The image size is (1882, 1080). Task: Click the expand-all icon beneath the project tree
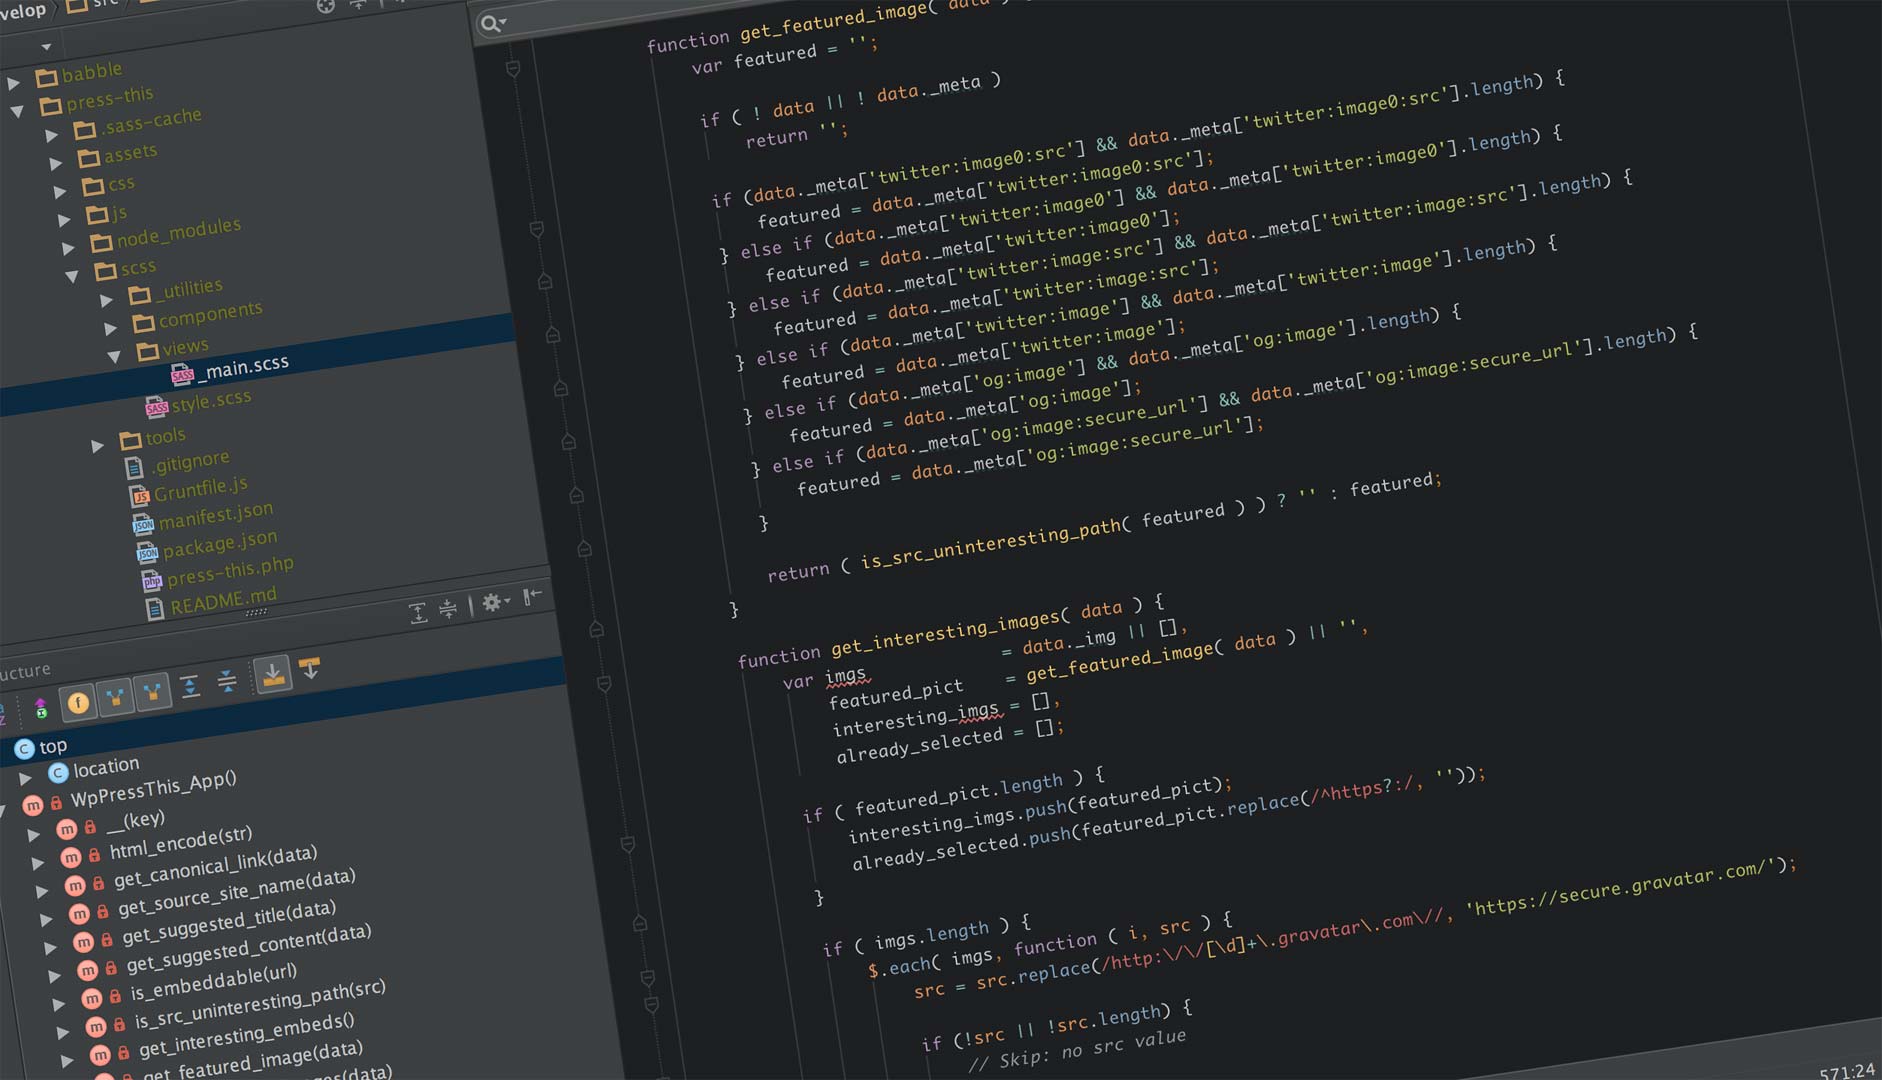click(x=418, y=613)
